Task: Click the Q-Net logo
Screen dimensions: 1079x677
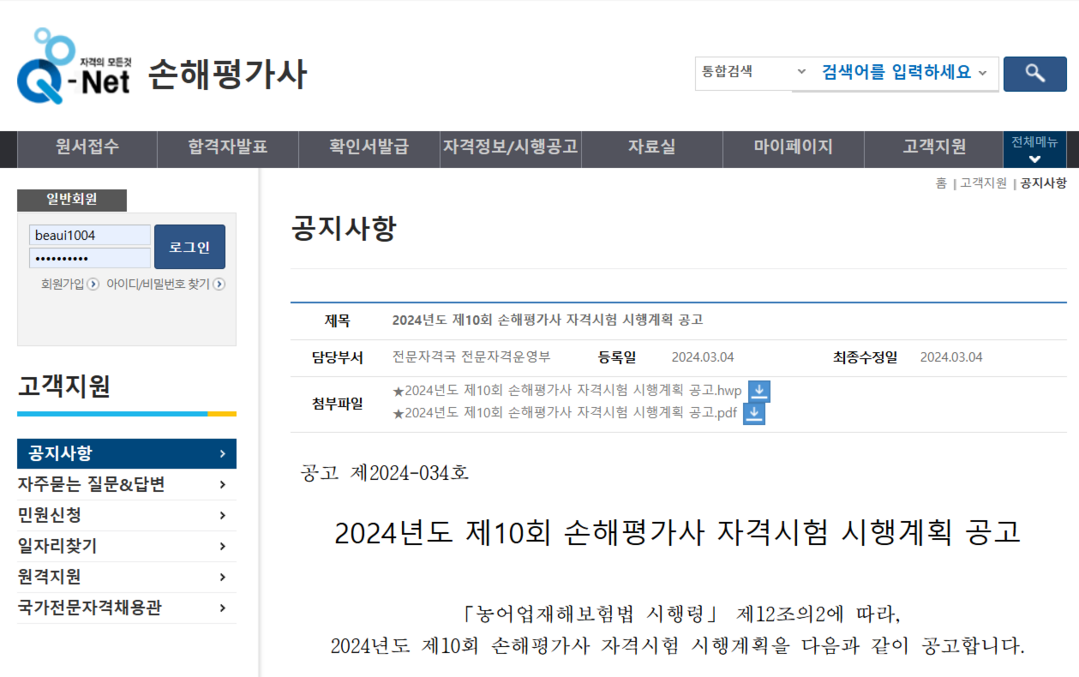Action: [x=75, y=67]
